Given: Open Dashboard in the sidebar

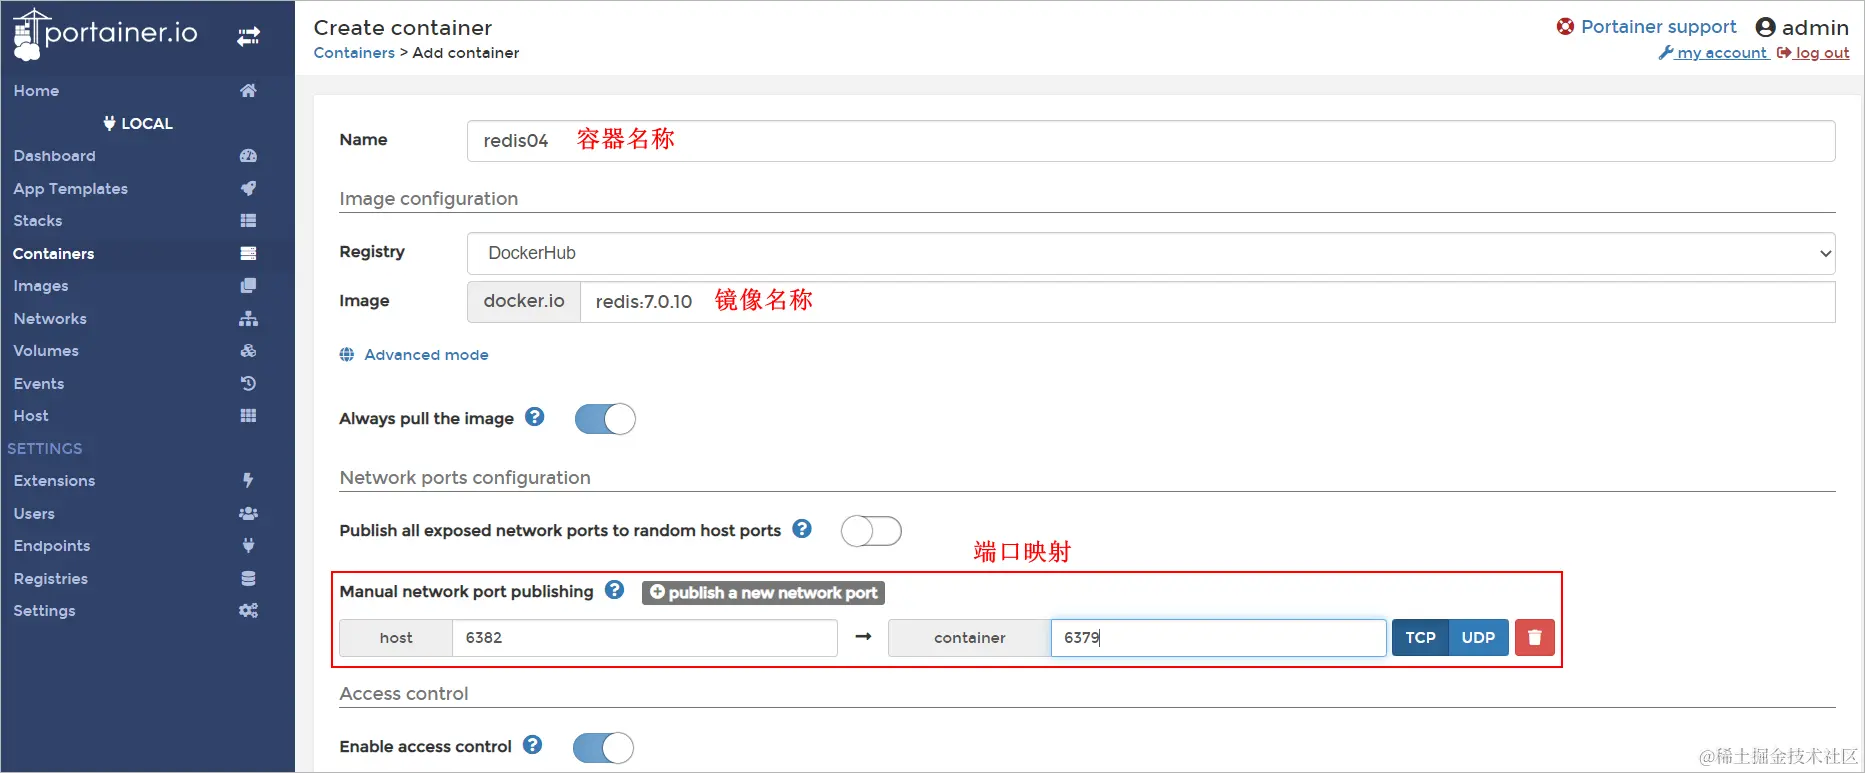Looking at the screenshot, I should tap(55, 156).
